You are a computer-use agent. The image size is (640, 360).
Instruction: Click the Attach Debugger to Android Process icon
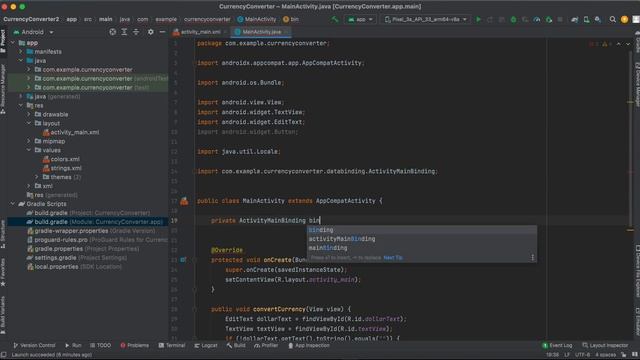[549, 19]
